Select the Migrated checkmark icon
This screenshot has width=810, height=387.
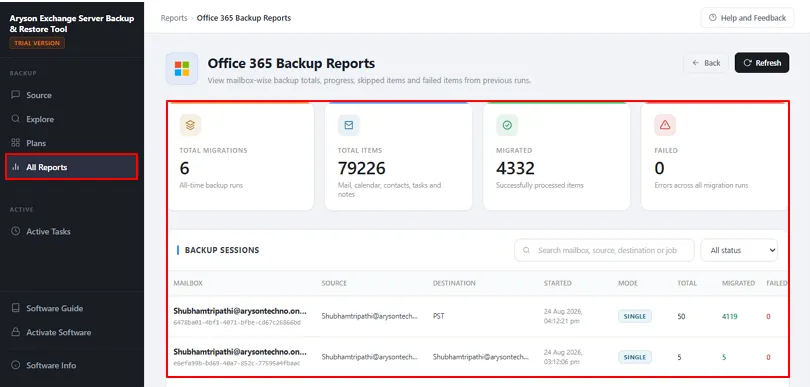point(507,125)
